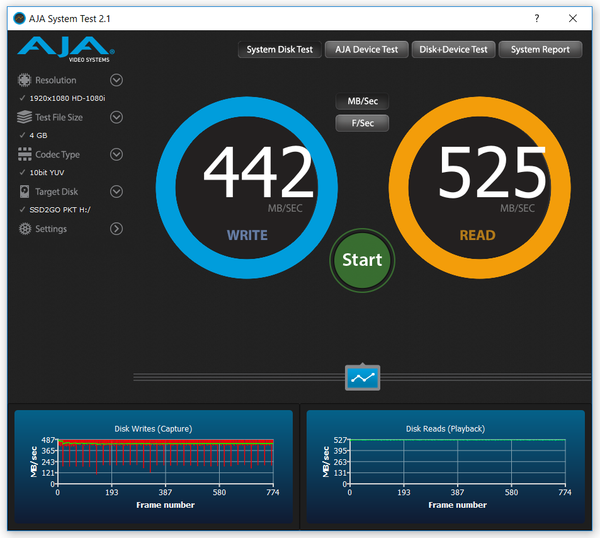Click the 525 read speed value

tap(492, 172)
